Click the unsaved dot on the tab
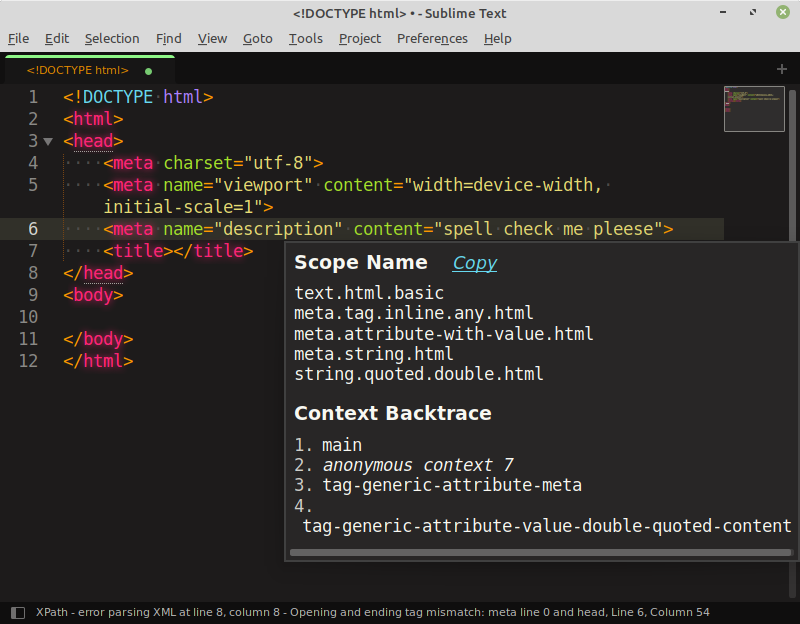This screenshot has height=624, width=800. click(148, 71)
